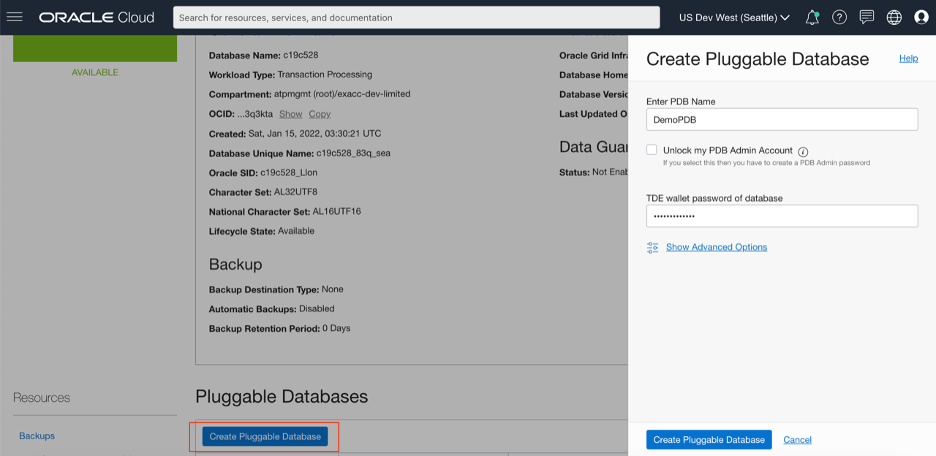Screen dimensions: 936x456
Task: Select the Database Name value c19c528
Action: (301, 55)
